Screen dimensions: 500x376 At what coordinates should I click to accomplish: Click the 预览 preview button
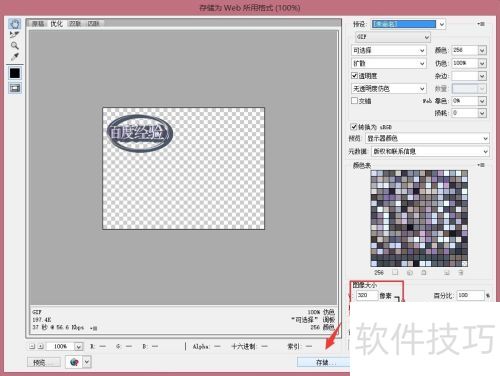(44, 362)
